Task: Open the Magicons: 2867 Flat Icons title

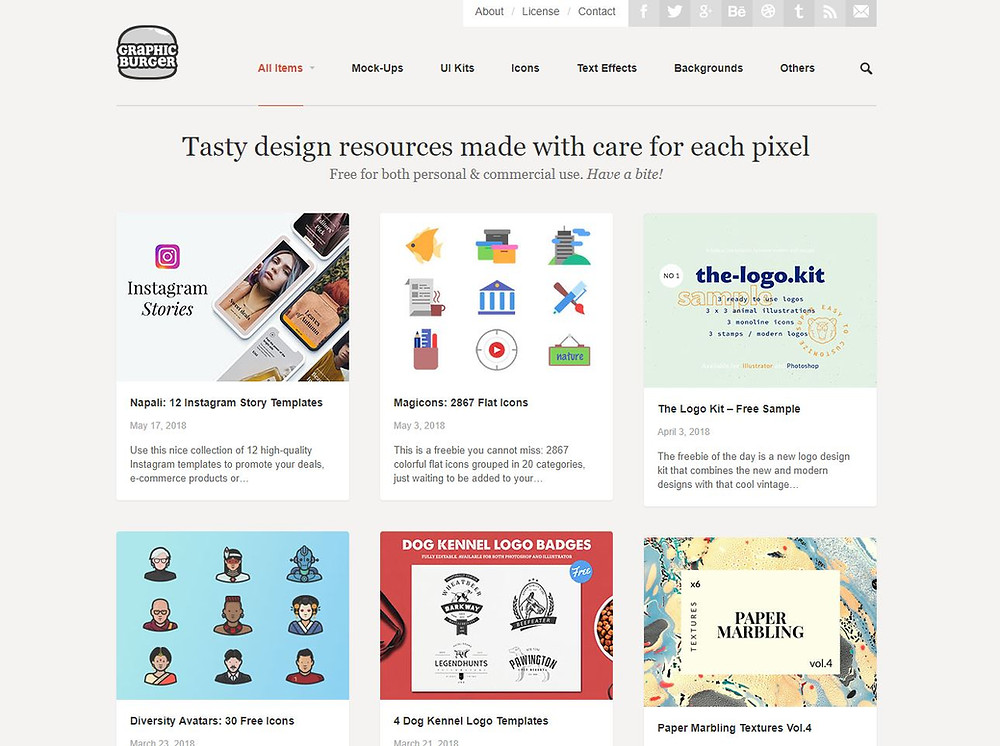Action: click(x=460, y=403)
